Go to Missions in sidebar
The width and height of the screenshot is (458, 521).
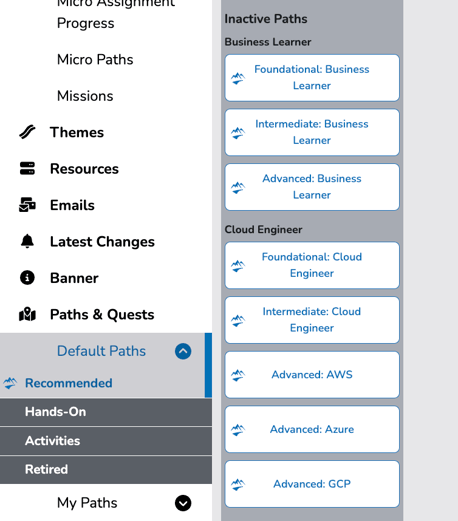point(85,96)
